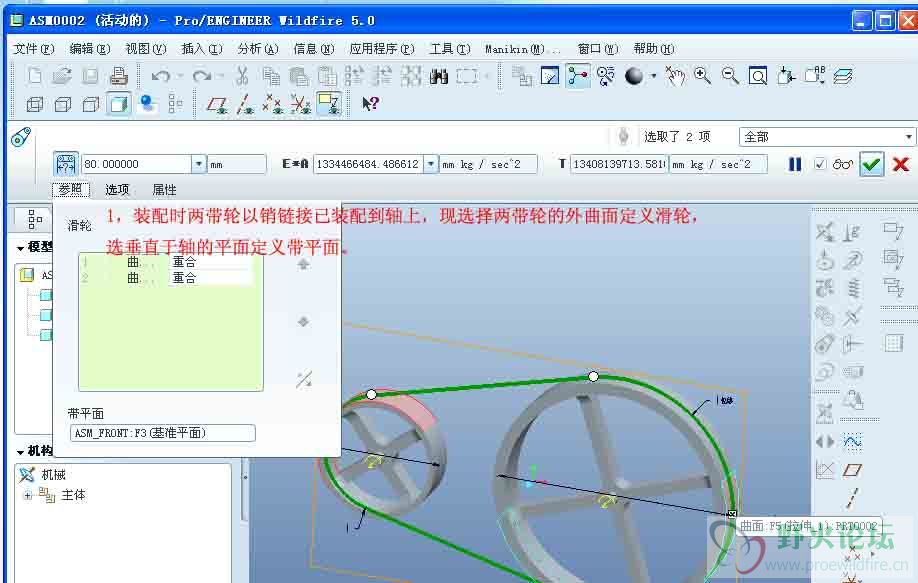Open the 应用程序 menu
Viewport: 918px width, 583px height.
382,49
